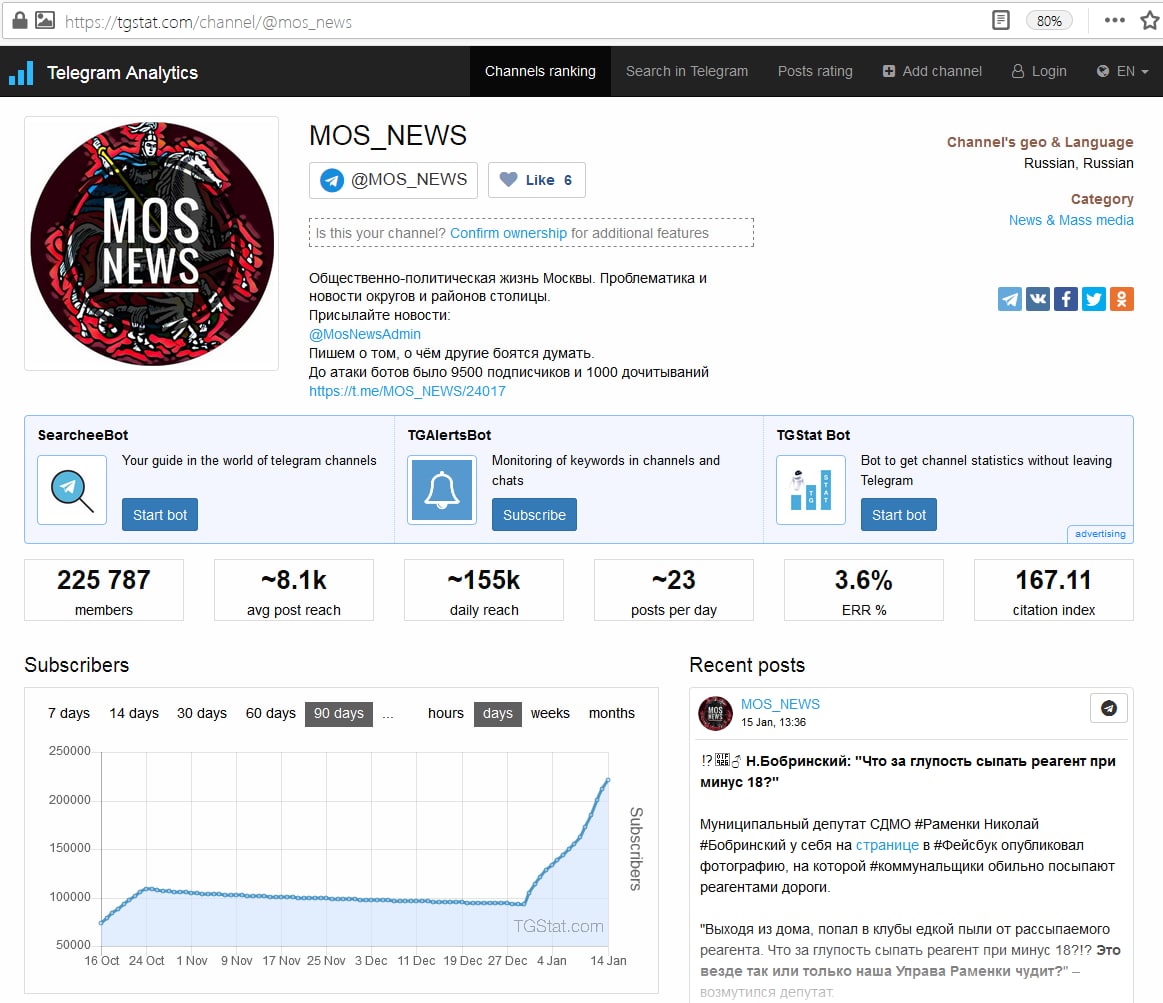Select the 7 days chart period
1163x1003 pixels.
[x=69, y=714]
